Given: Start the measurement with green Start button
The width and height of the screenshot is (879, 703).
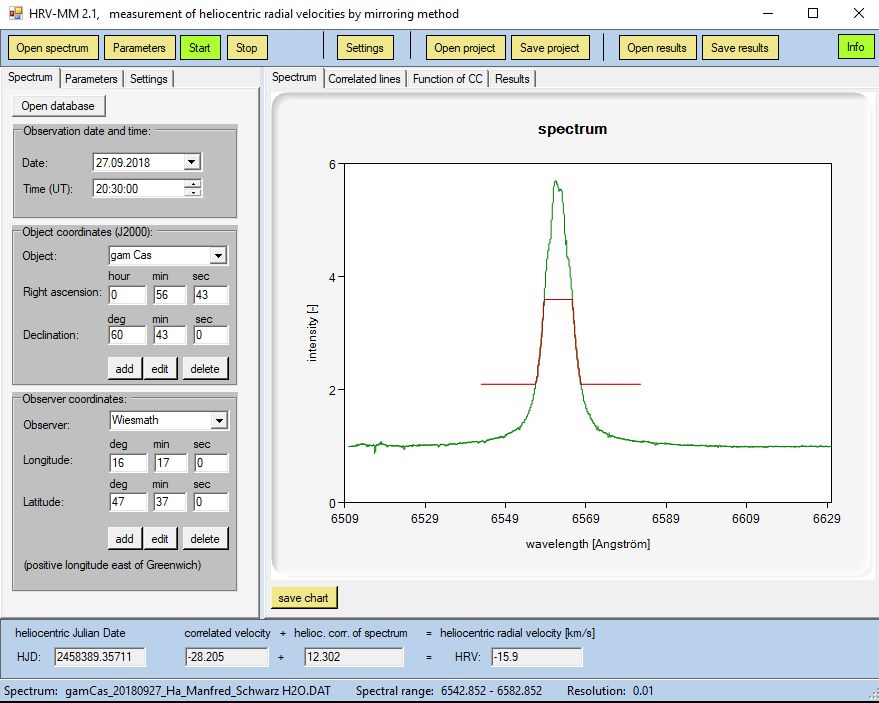Looking at the screenshot, I should (x=200, y=48).
